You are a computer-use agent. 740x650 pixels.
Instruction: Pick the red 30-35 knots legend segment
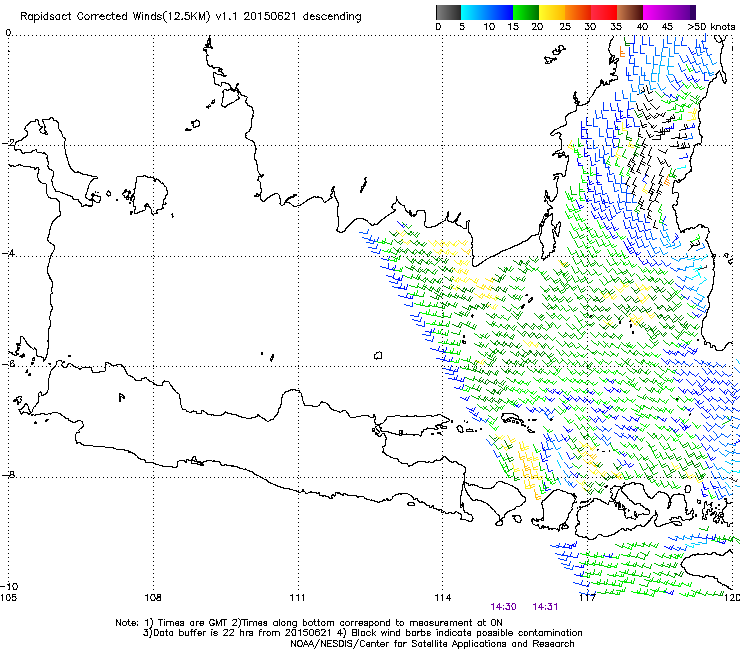point(604,12)
